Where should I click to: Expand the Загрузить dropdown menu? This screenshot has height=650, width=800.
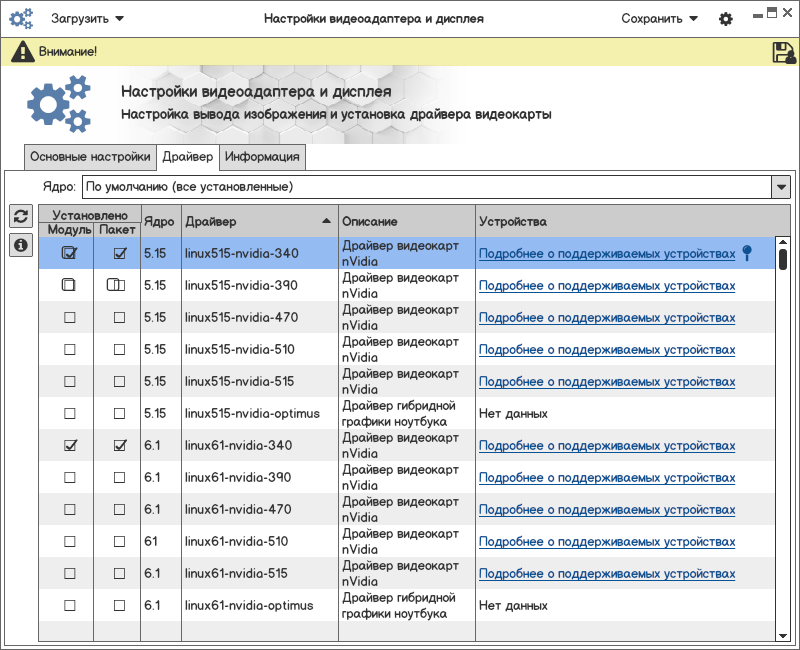[88, 19]
